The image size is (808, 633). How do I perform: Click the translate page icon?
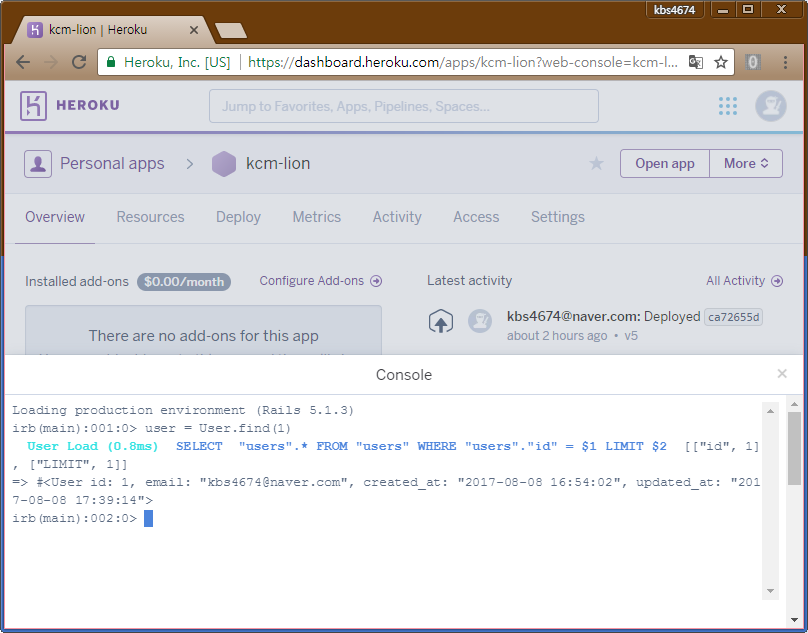click(x=696, y=62)
